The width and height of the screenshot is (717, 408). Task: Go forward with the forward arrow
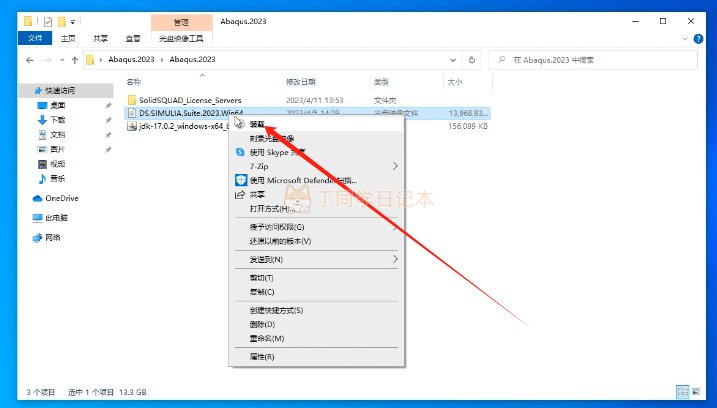coord(47,60)
